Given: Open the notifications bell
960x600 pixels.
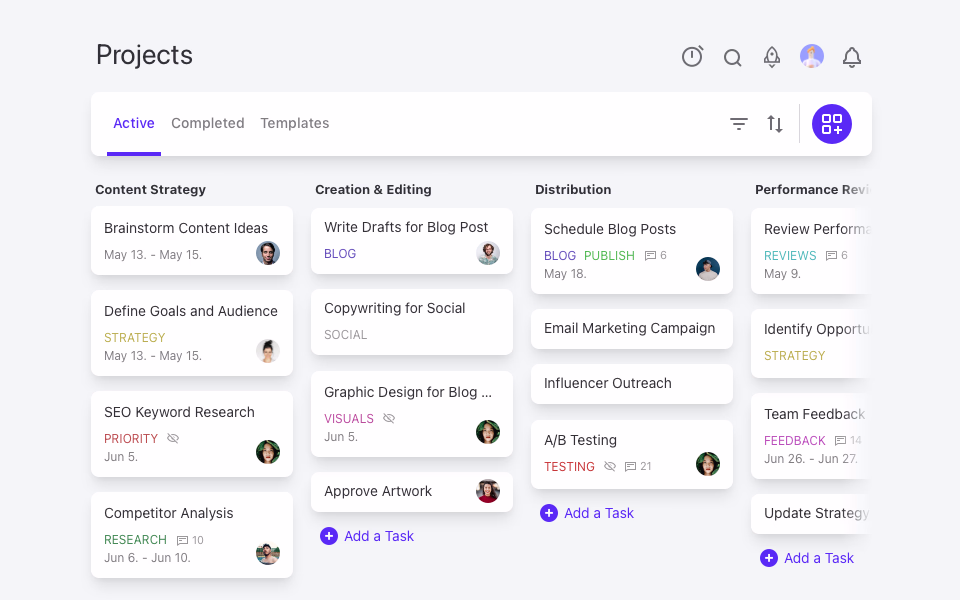Looking at the screenshot, I should (x=852, y=57).
